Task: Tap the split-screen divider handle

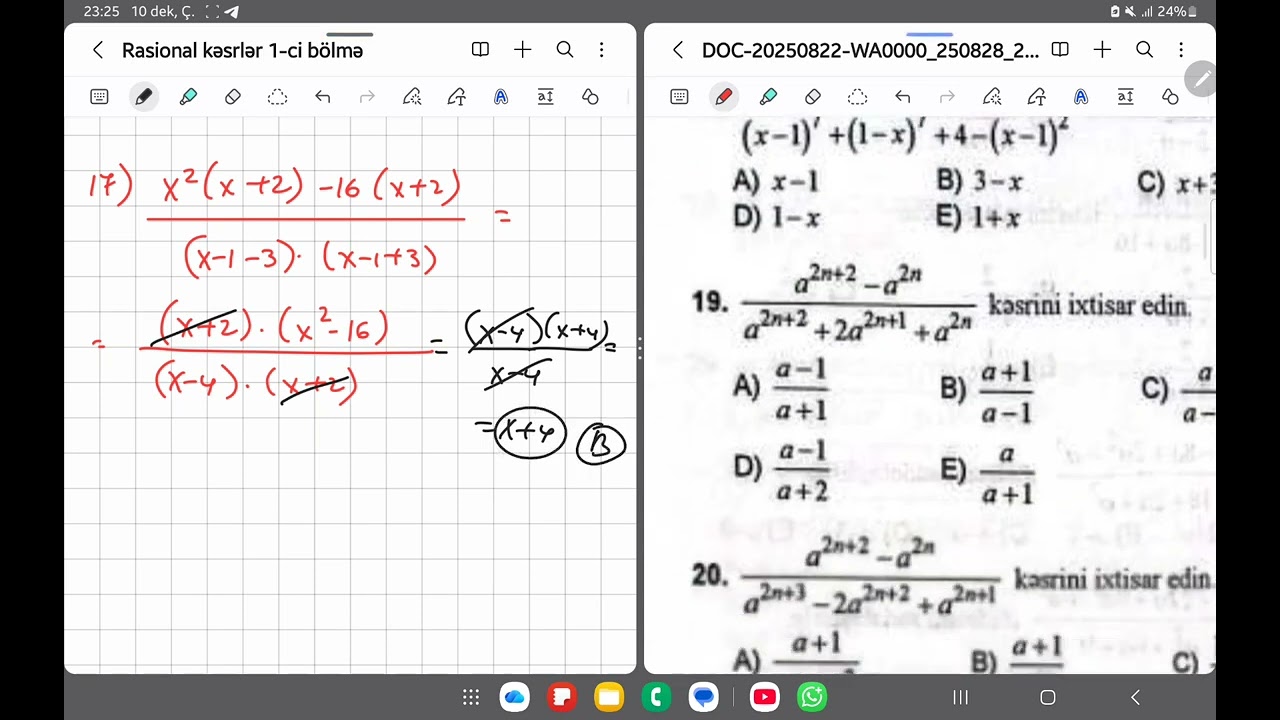Action: [640, 347]
